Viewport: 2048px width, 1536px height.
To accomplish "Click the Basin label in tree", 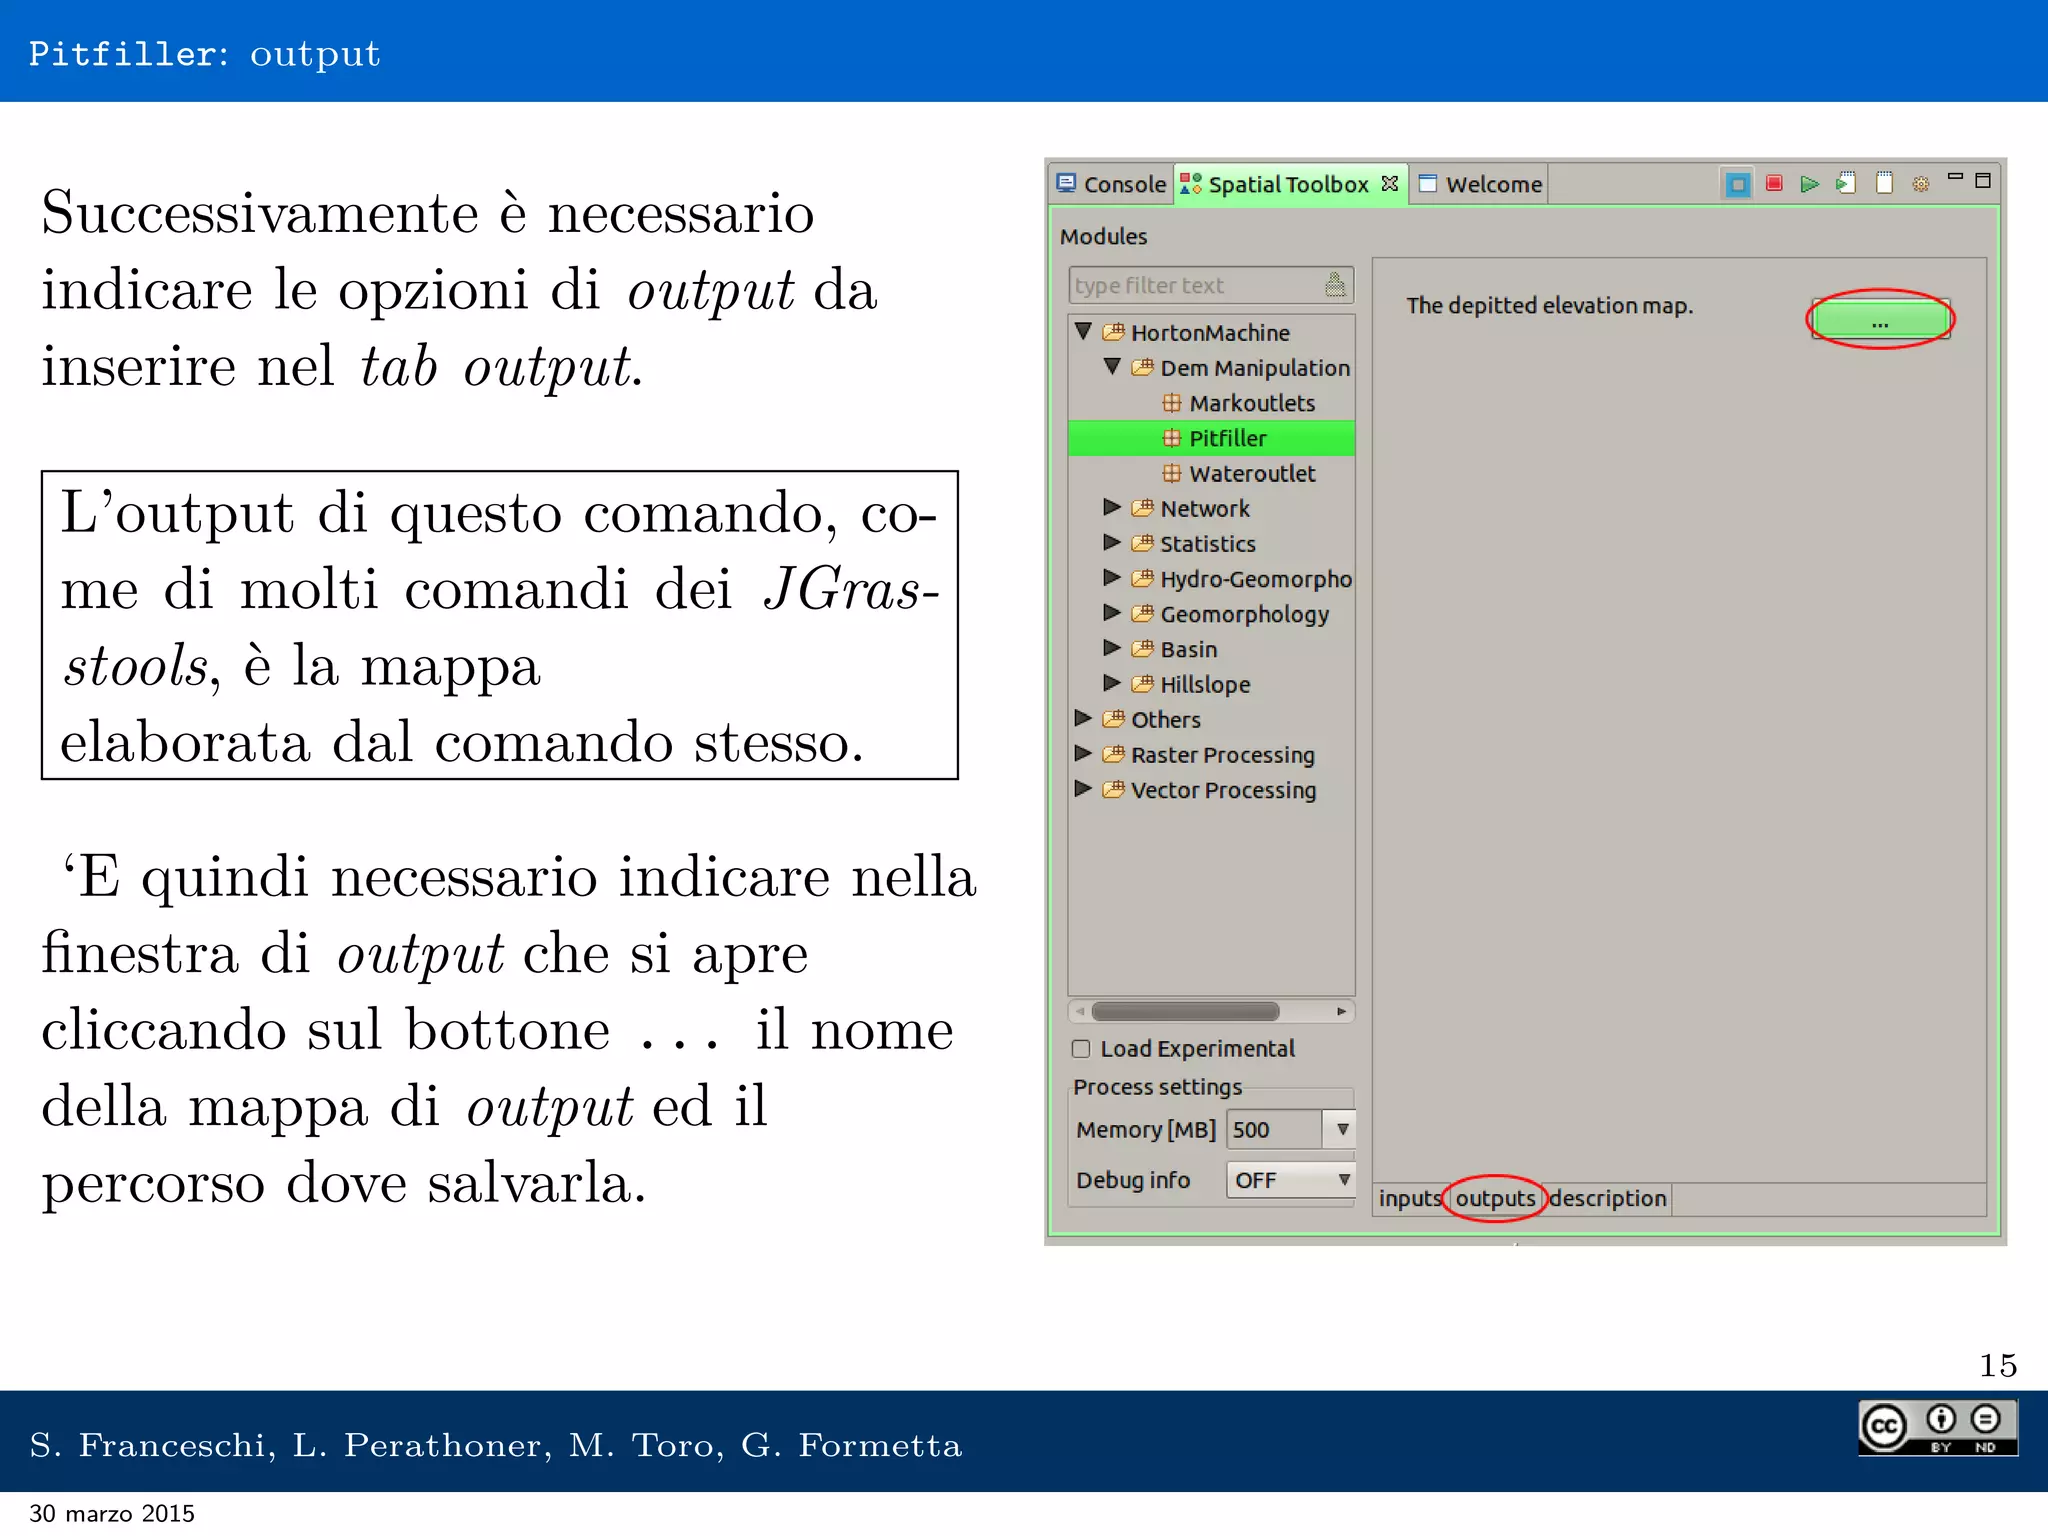I will pos(1189,650).
